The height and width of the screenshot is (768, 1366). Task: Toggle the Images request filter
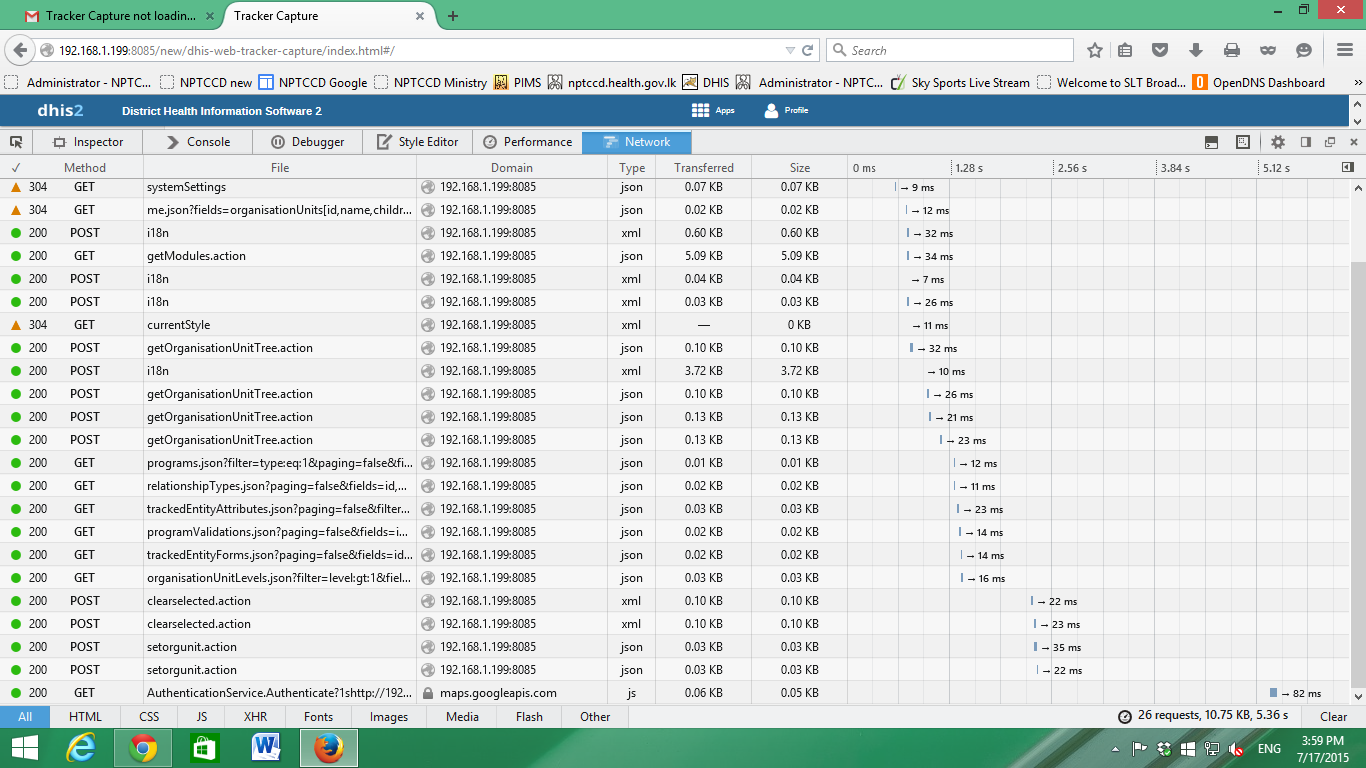(388, 716)
